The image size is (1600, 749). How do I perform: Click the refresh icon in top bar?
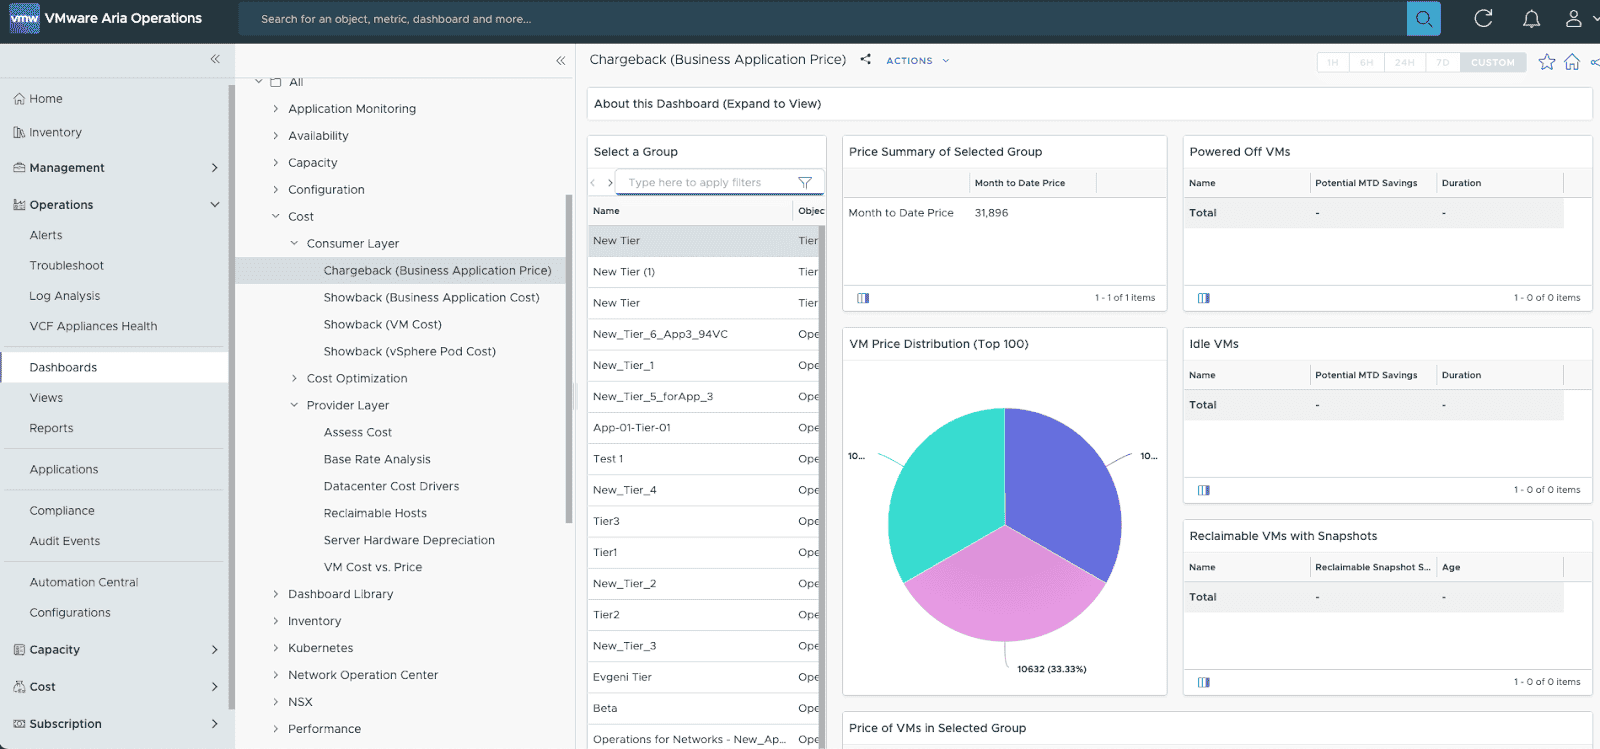coord(1483,18)
